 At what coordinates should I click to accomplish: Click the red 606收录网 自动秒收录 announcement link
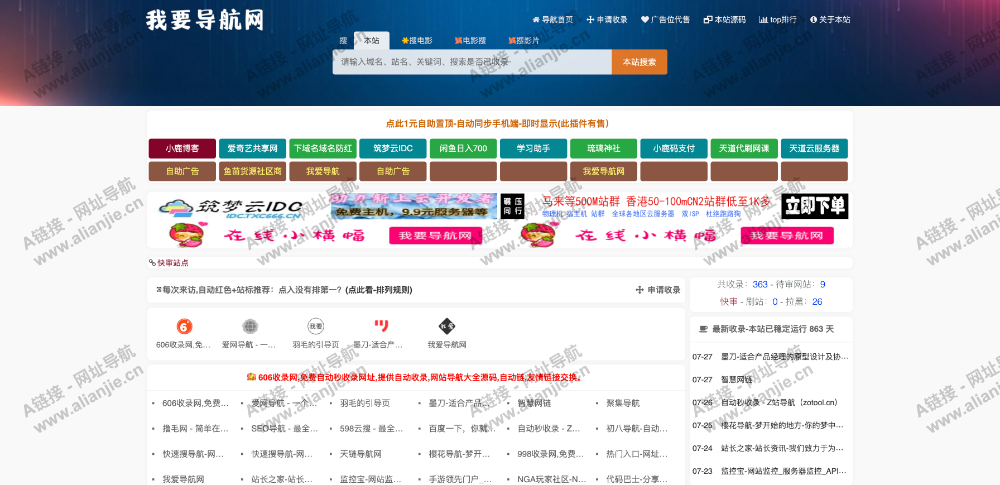point(420,377)
